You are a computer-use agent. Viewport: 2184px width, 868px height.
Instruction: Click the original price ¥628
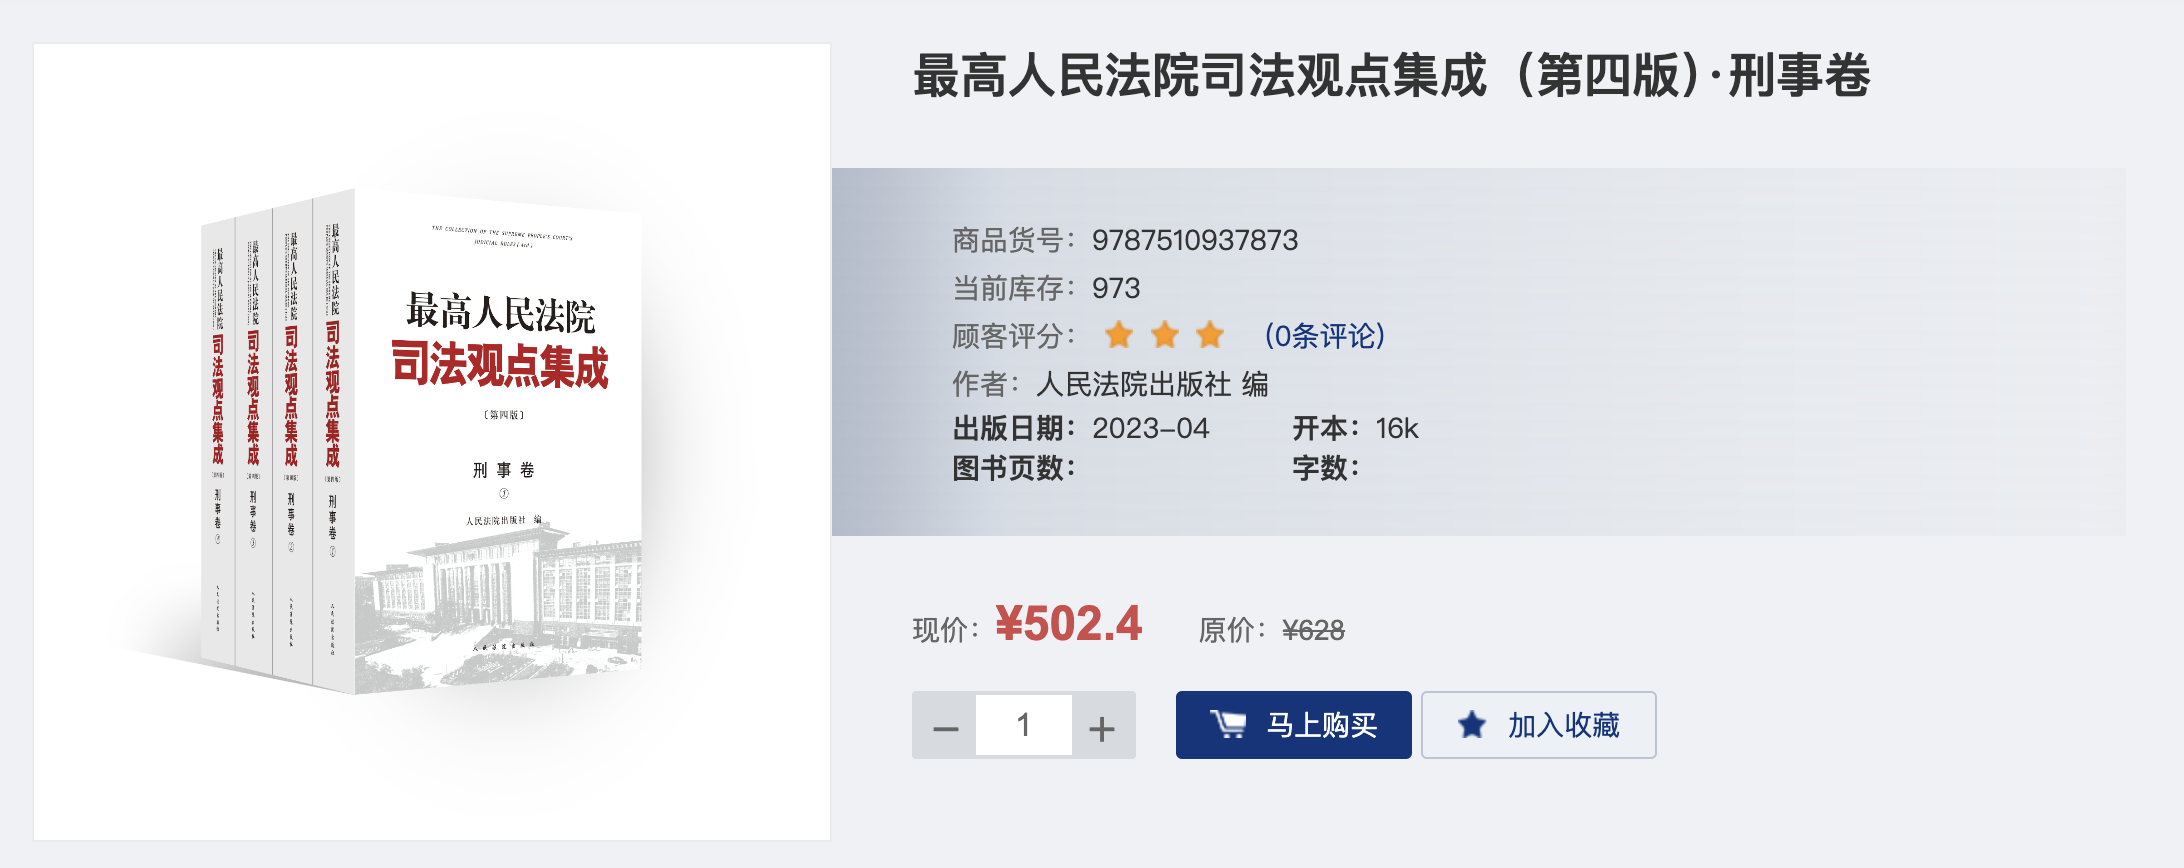click(x=1313, y=631)
